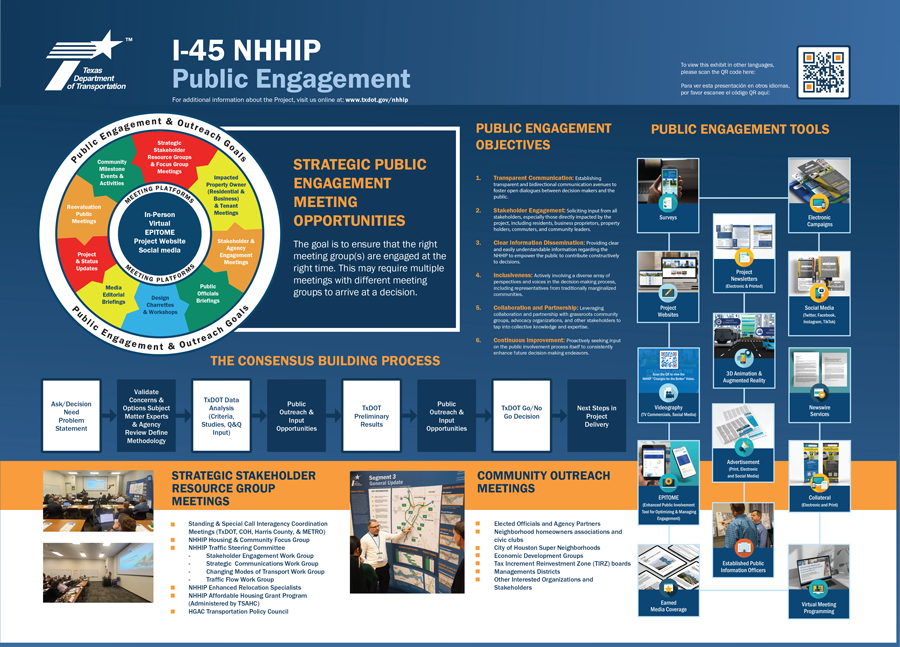
Task: Open the www.txdot.gov/nhhip link
Action: (377, 100)
